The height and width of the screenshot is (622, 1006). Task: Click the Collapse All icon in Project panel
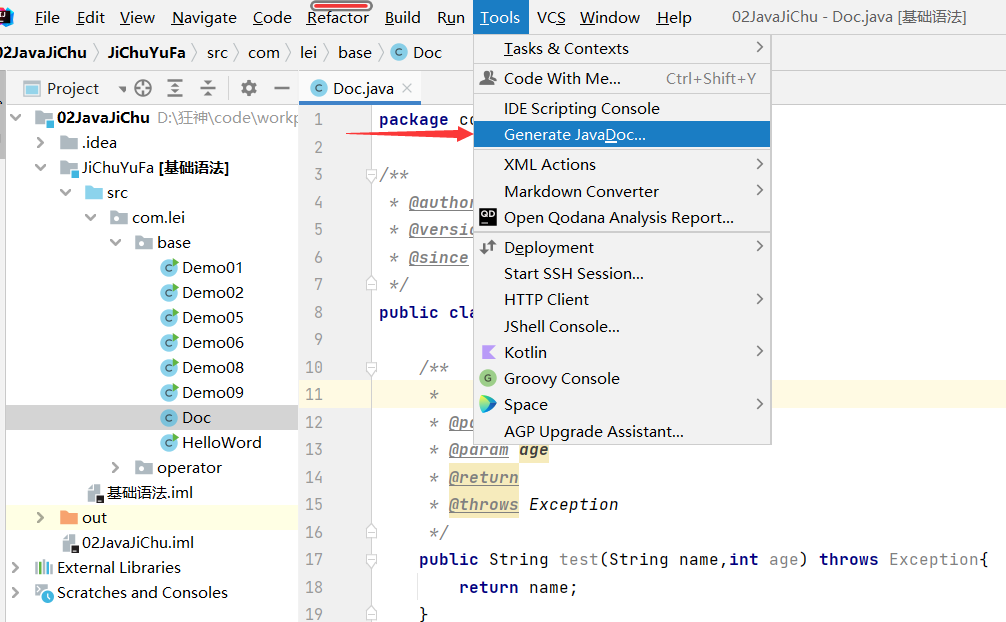(208, 88)
